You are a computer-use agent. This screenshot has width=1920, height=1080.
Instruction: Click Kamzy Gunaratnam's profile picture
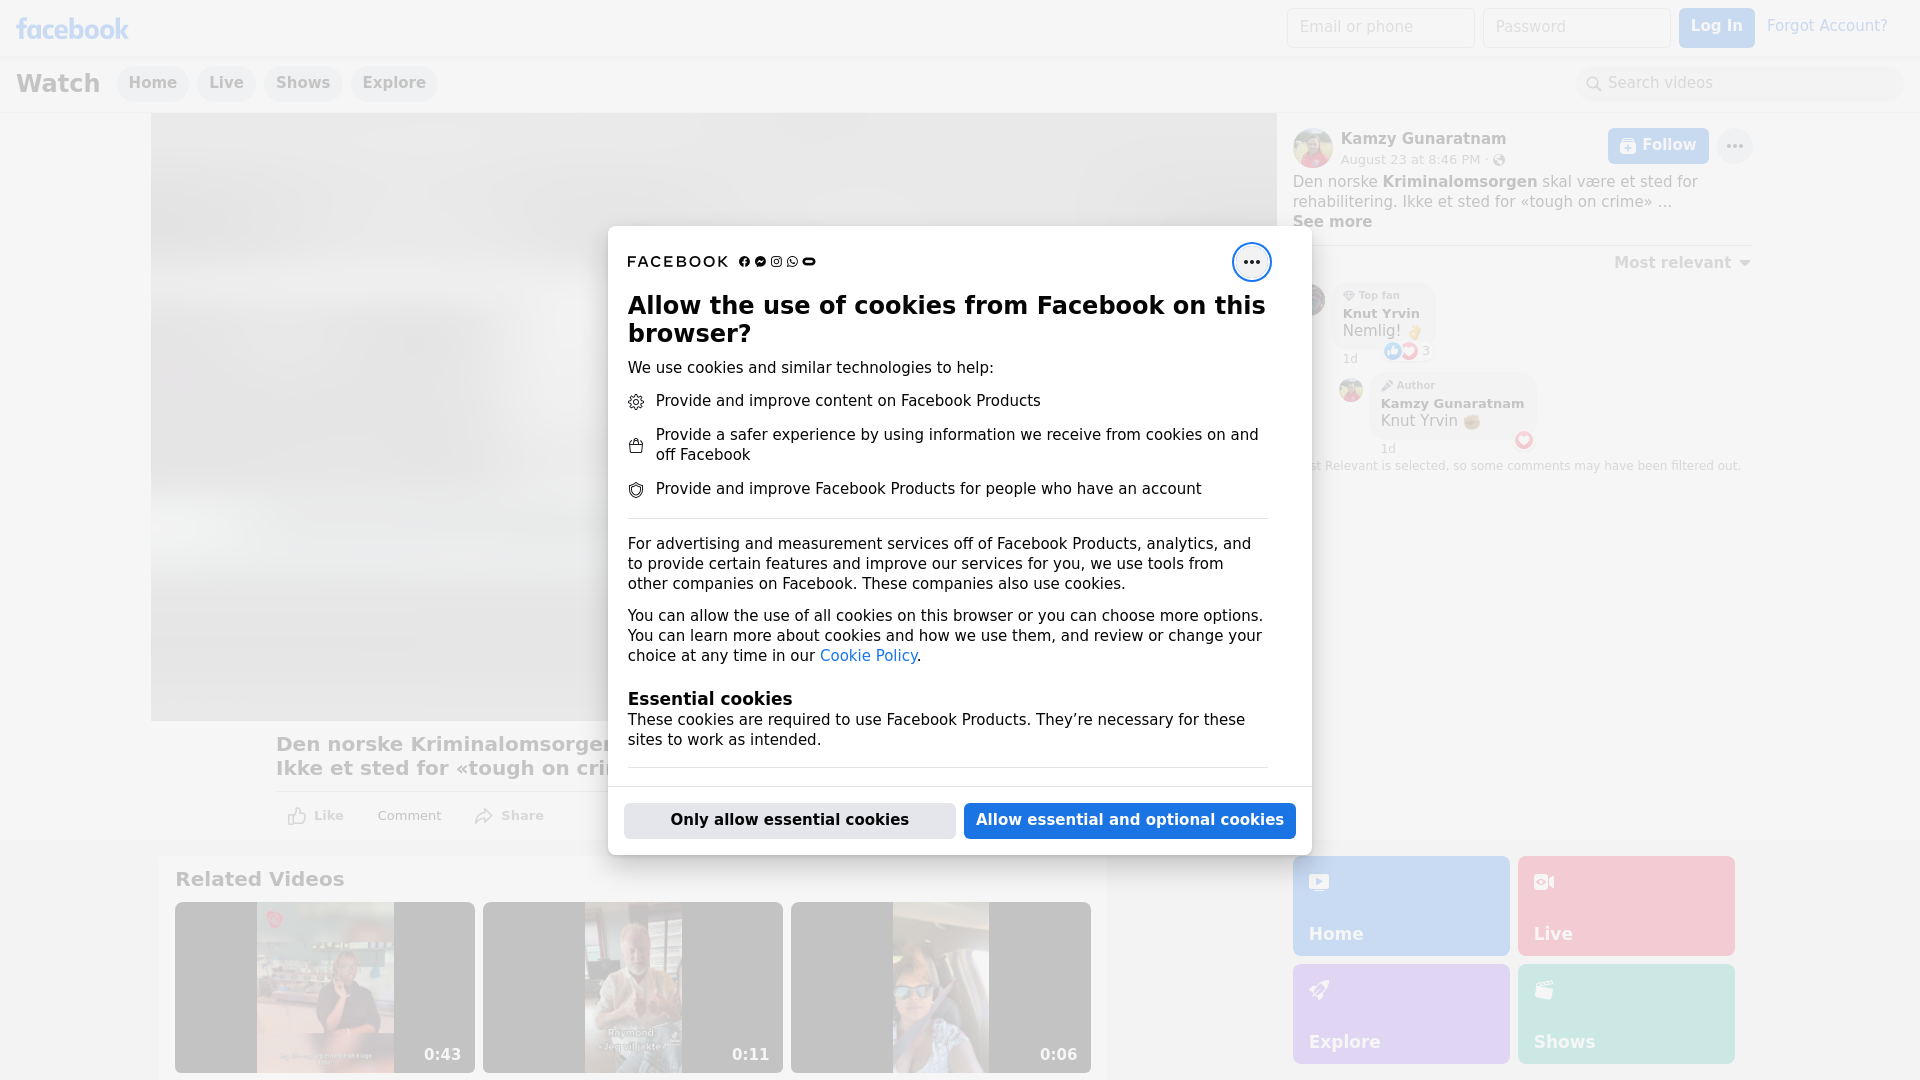(x=1312, y=148)
